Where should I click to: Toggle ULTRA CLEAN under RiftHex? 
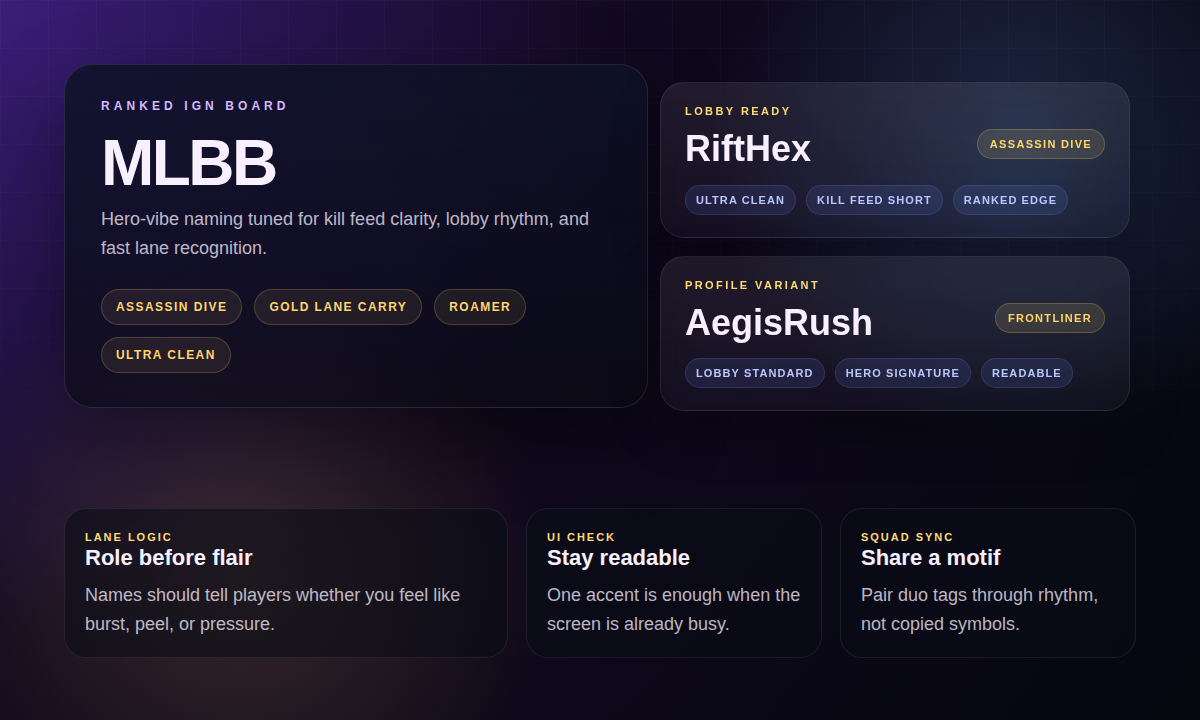(740, 200)
